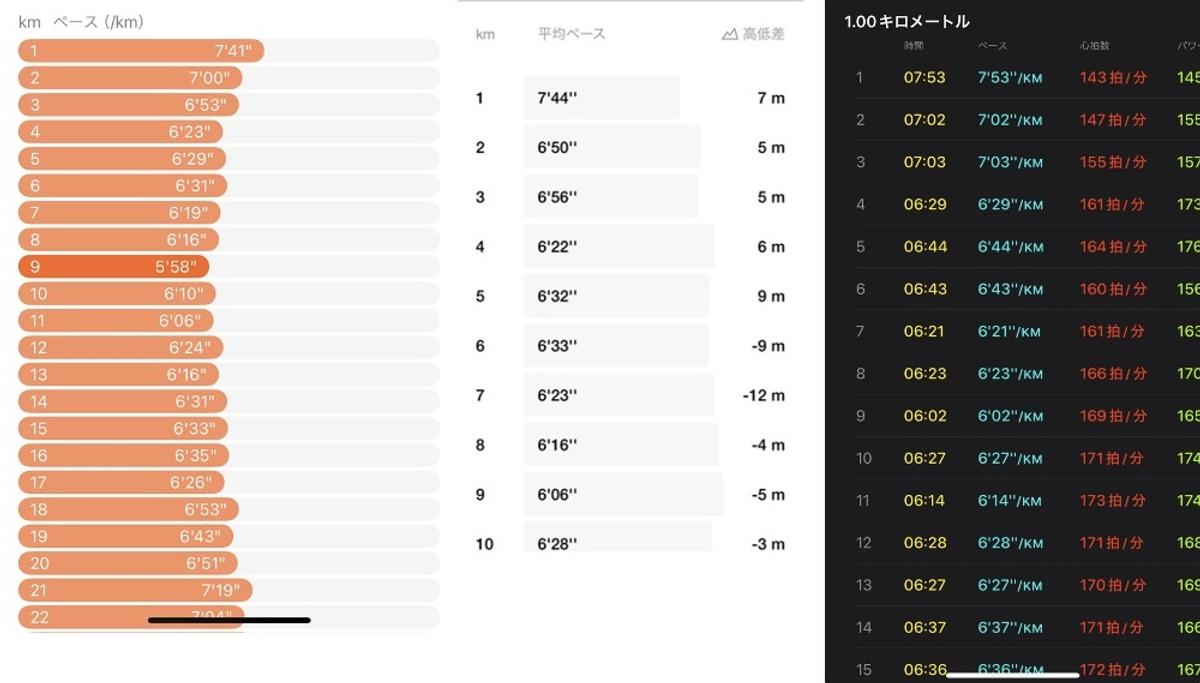Select the km 18 bar showing 6'53"
Viewport: 1200px width, 683px height.
pos(128,509)
